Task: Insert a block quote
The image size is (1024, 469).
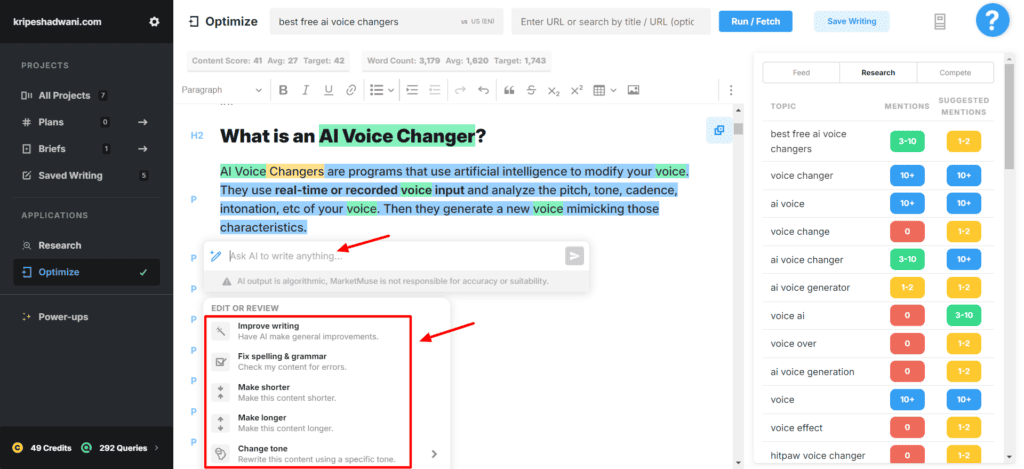Action: [509, 90]
